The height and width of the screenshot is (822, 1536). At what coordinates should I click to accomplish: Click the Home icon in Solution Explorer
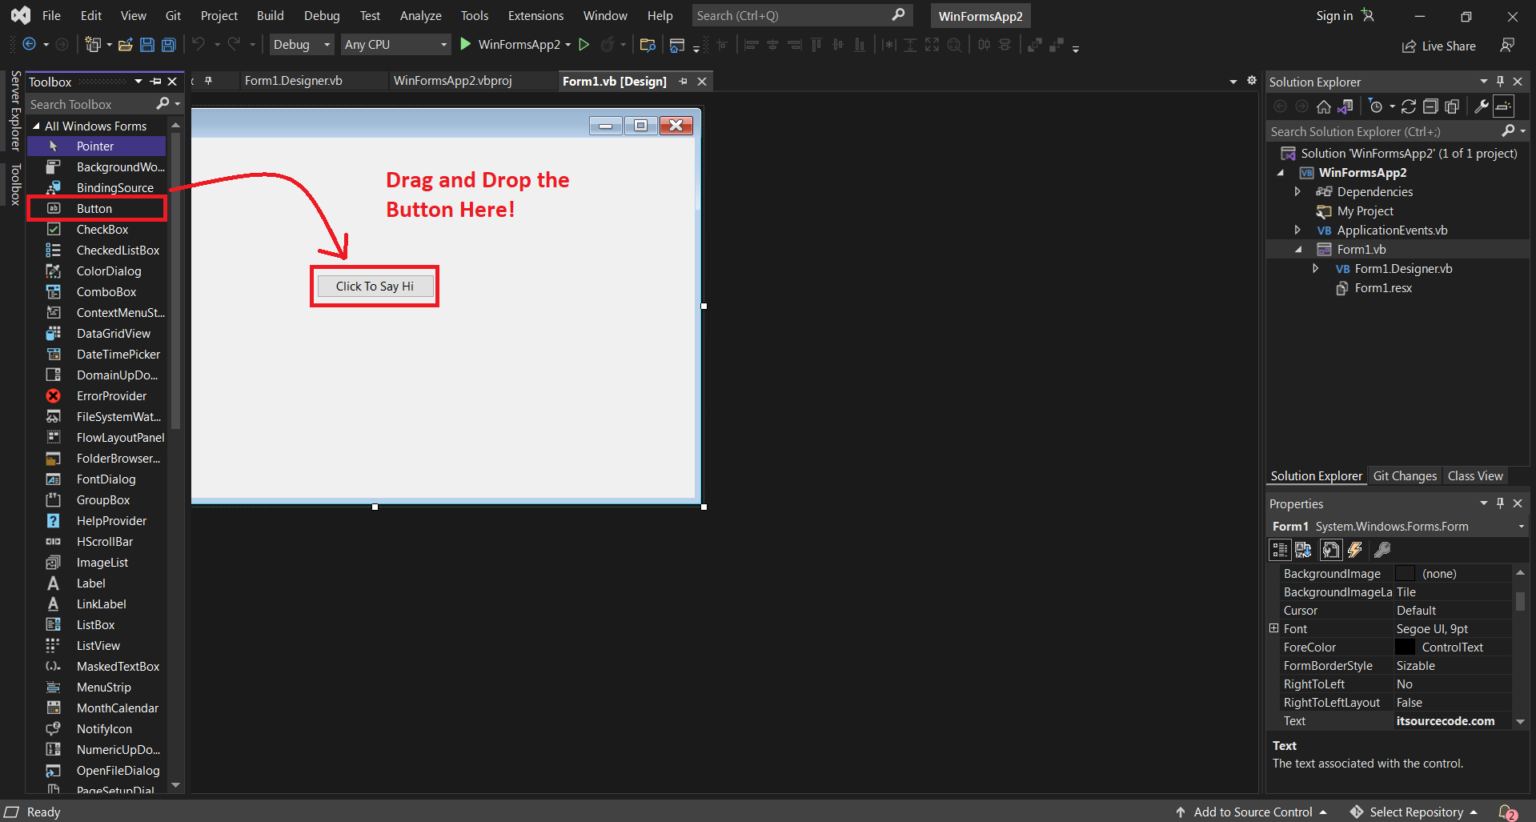1323,107
